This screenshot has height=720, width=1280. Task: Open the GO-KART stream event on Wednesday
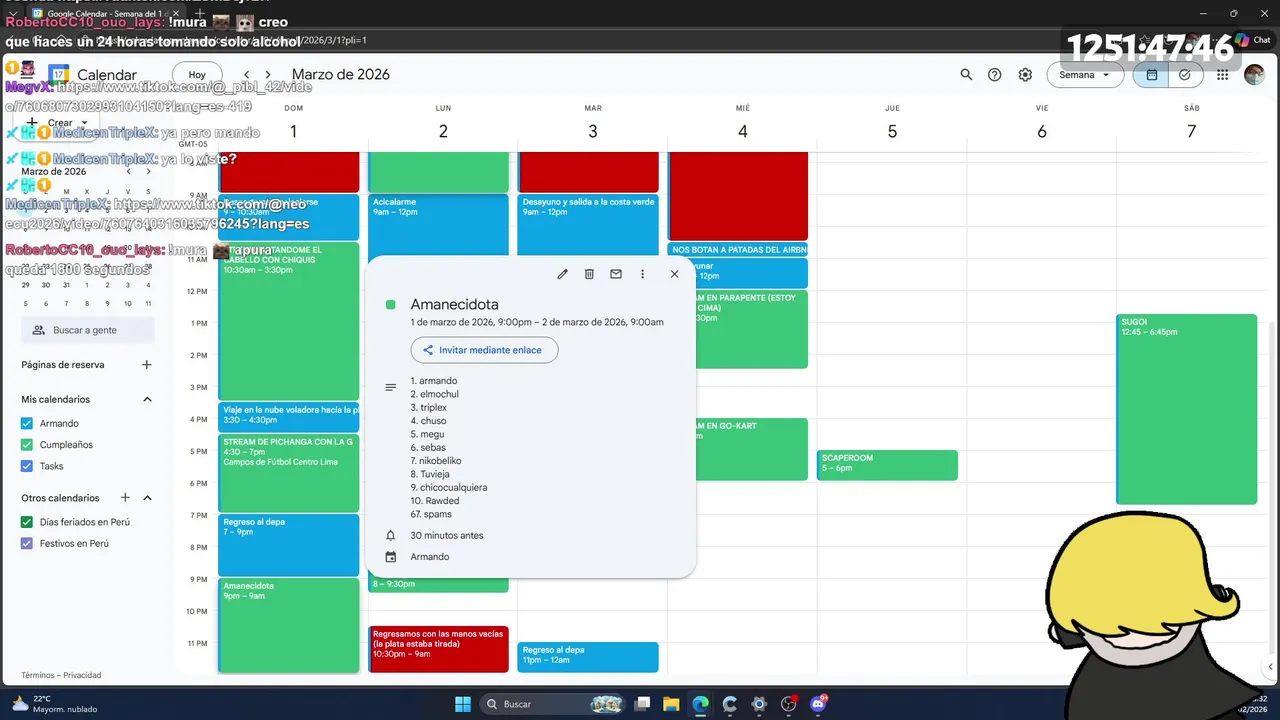coord(750,449)
